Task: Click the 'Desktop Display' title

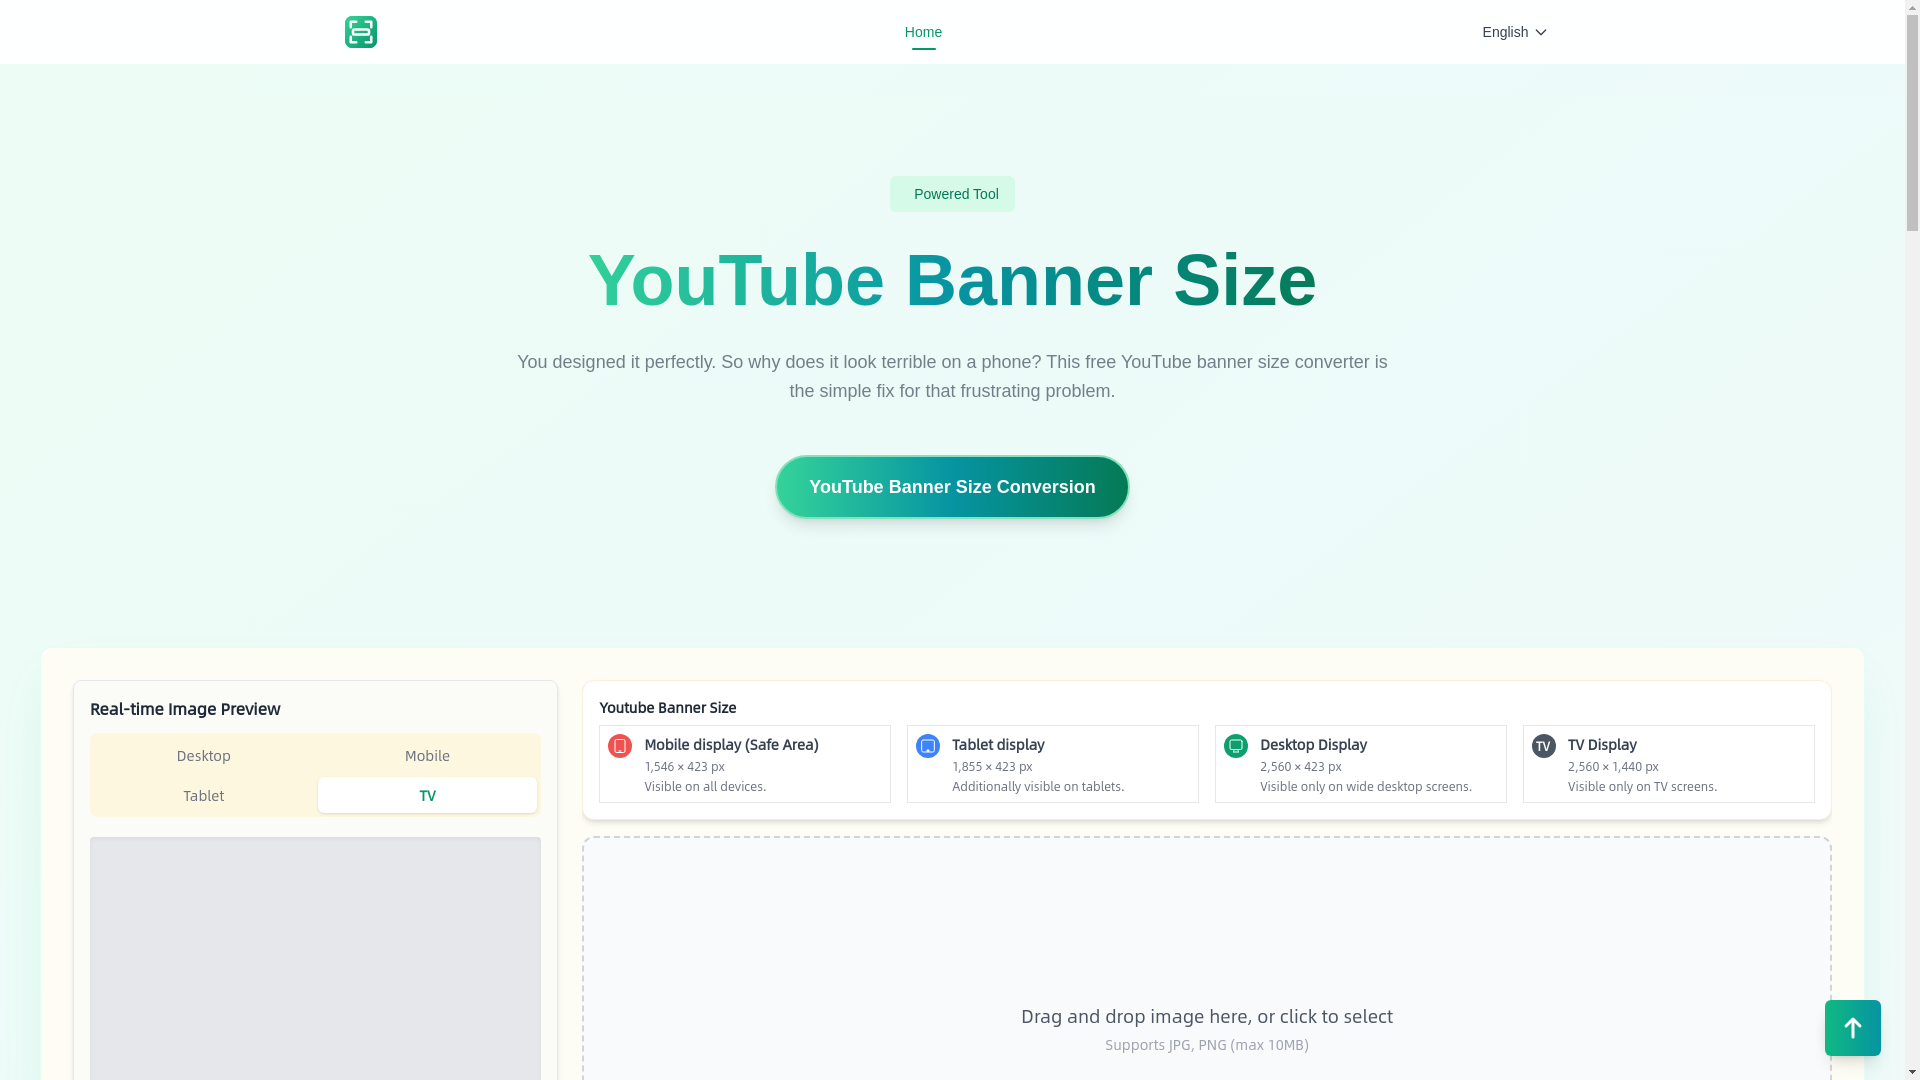Action: (1313, 745)
